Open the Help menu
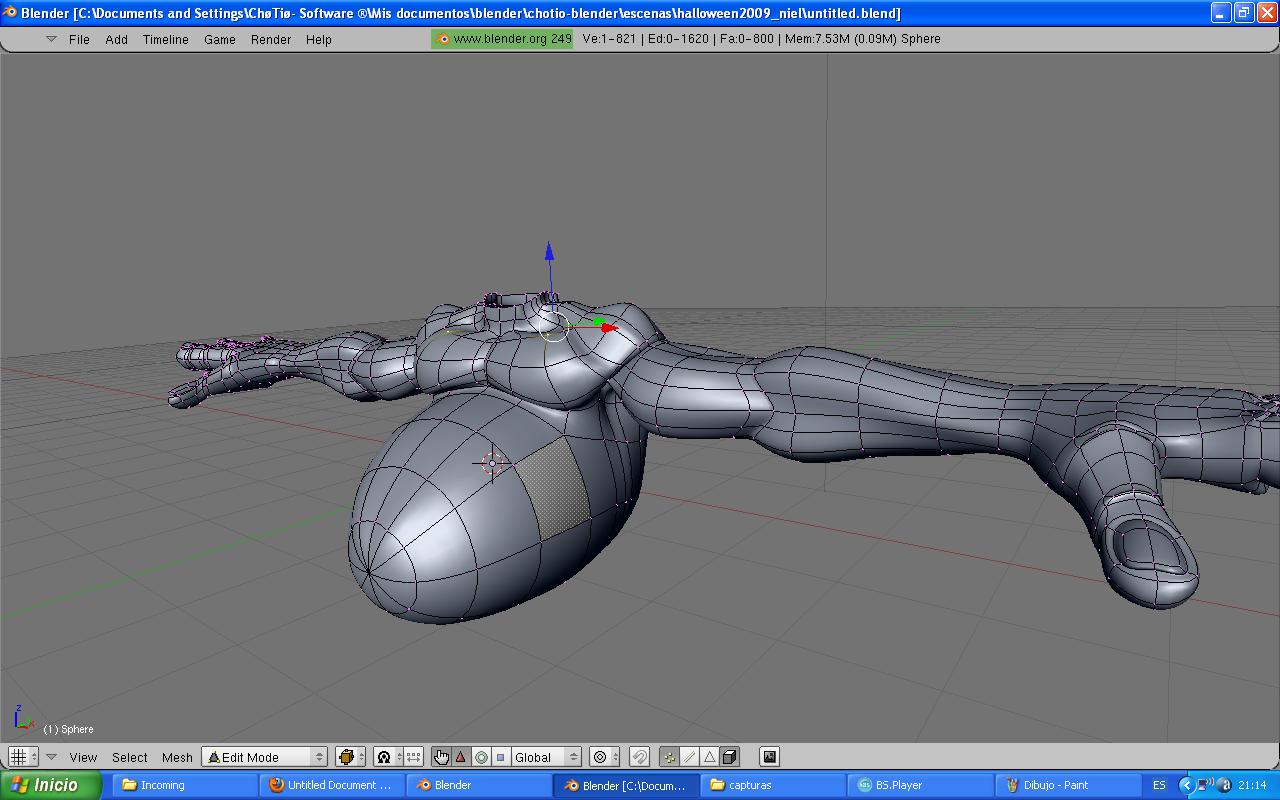The image size is (1280, 800). coord(319,39)
